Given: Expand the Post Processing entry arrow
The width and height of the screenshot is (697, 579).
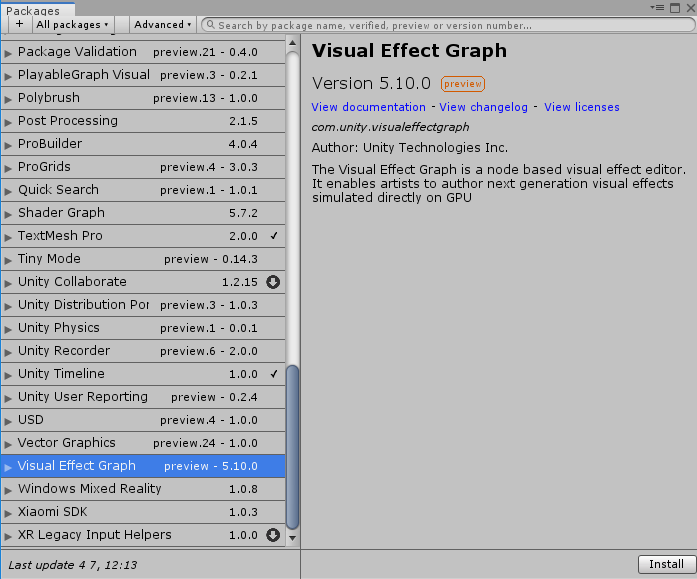Looking at the screenshot, I should click(x=8, y=123).
